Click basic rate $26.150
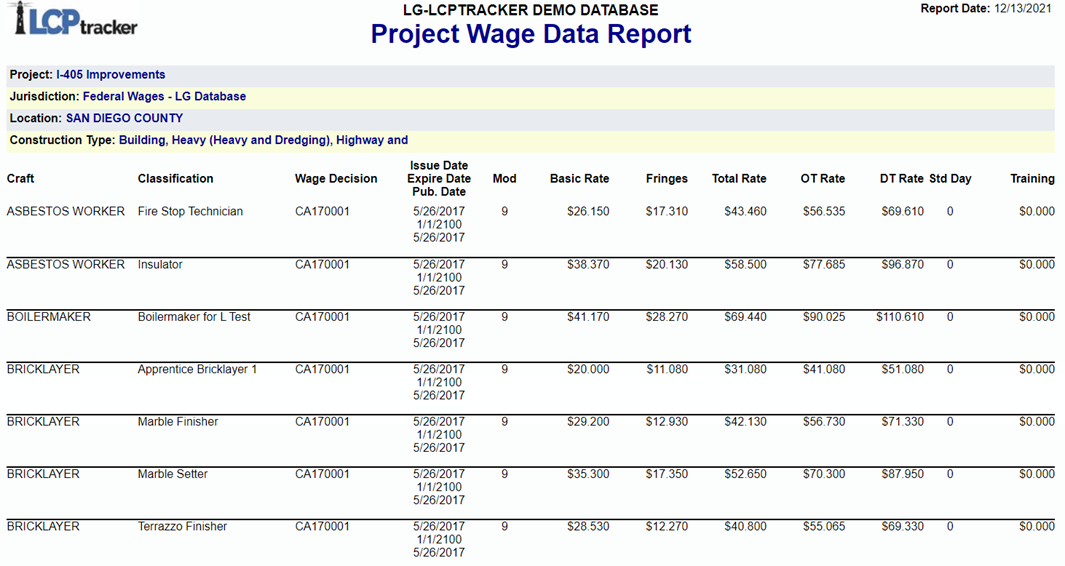1065x566 pixels. click(x=588, y=211)
